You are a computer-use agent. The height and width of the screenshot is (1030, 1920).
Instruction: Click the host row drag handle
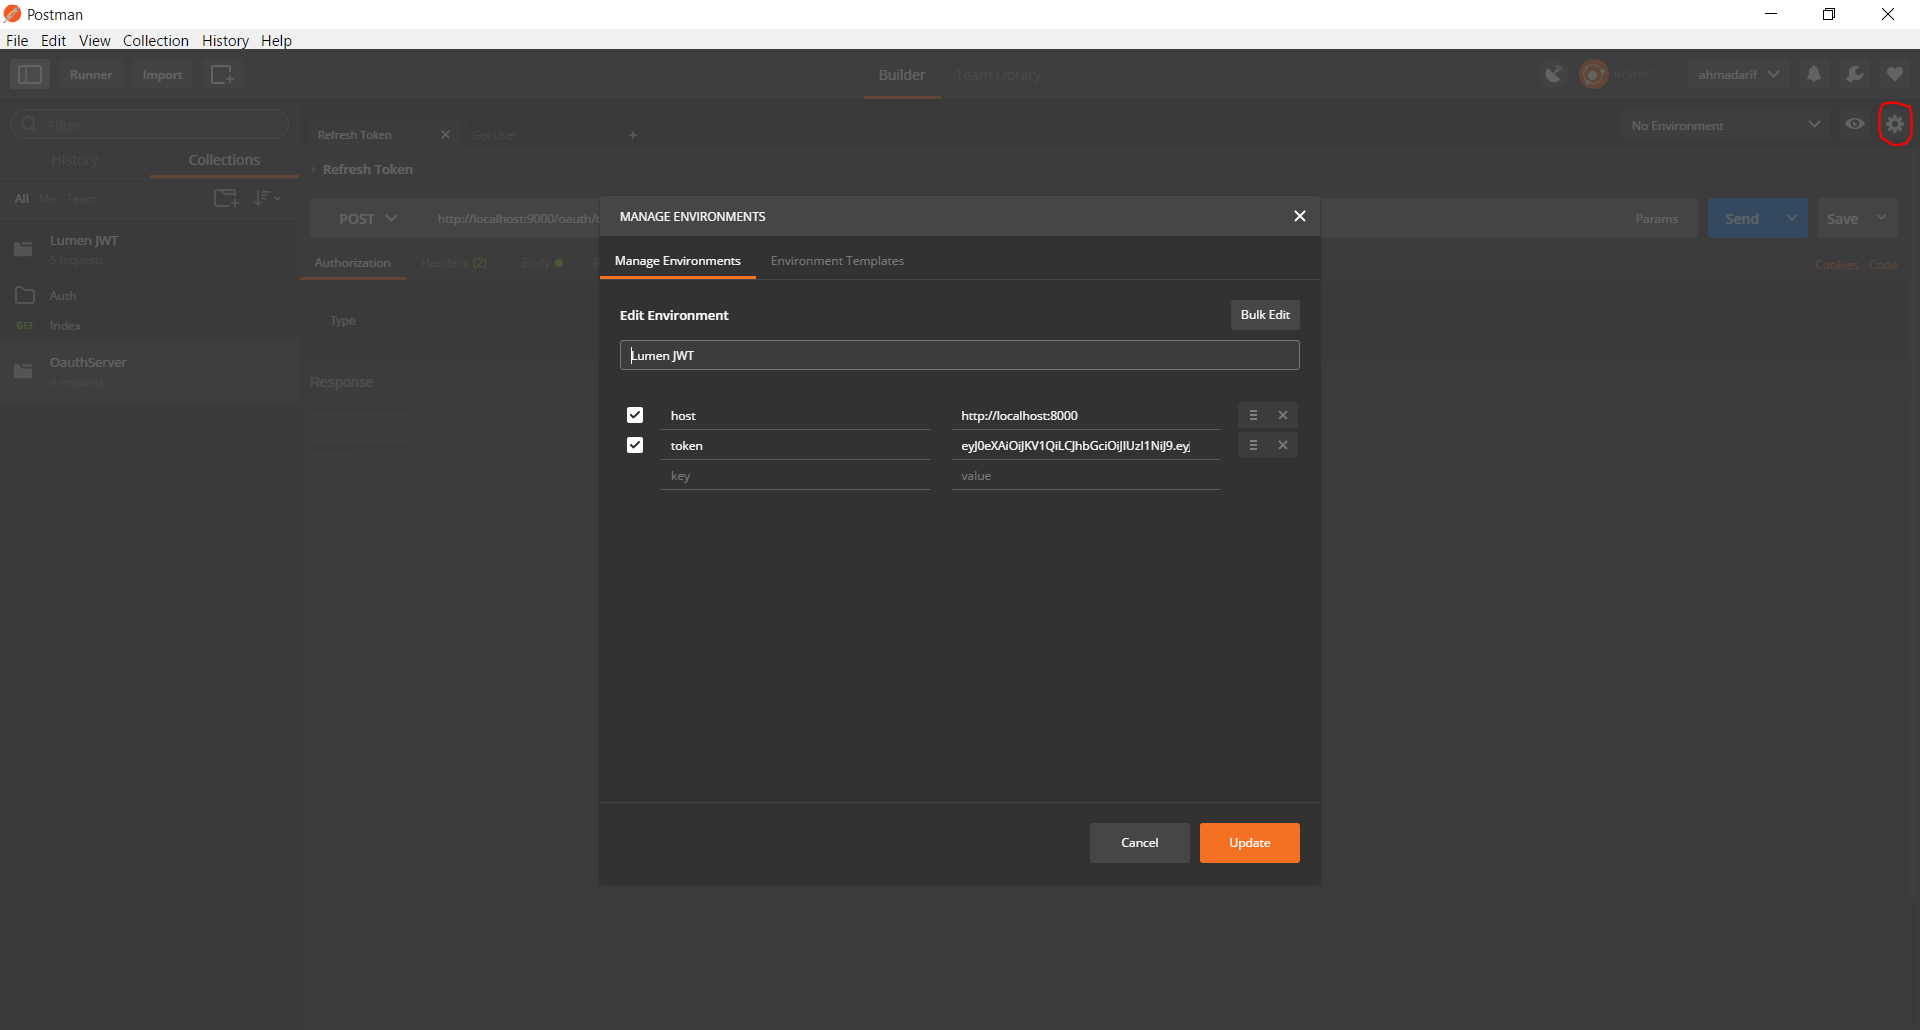[1253, 415]
